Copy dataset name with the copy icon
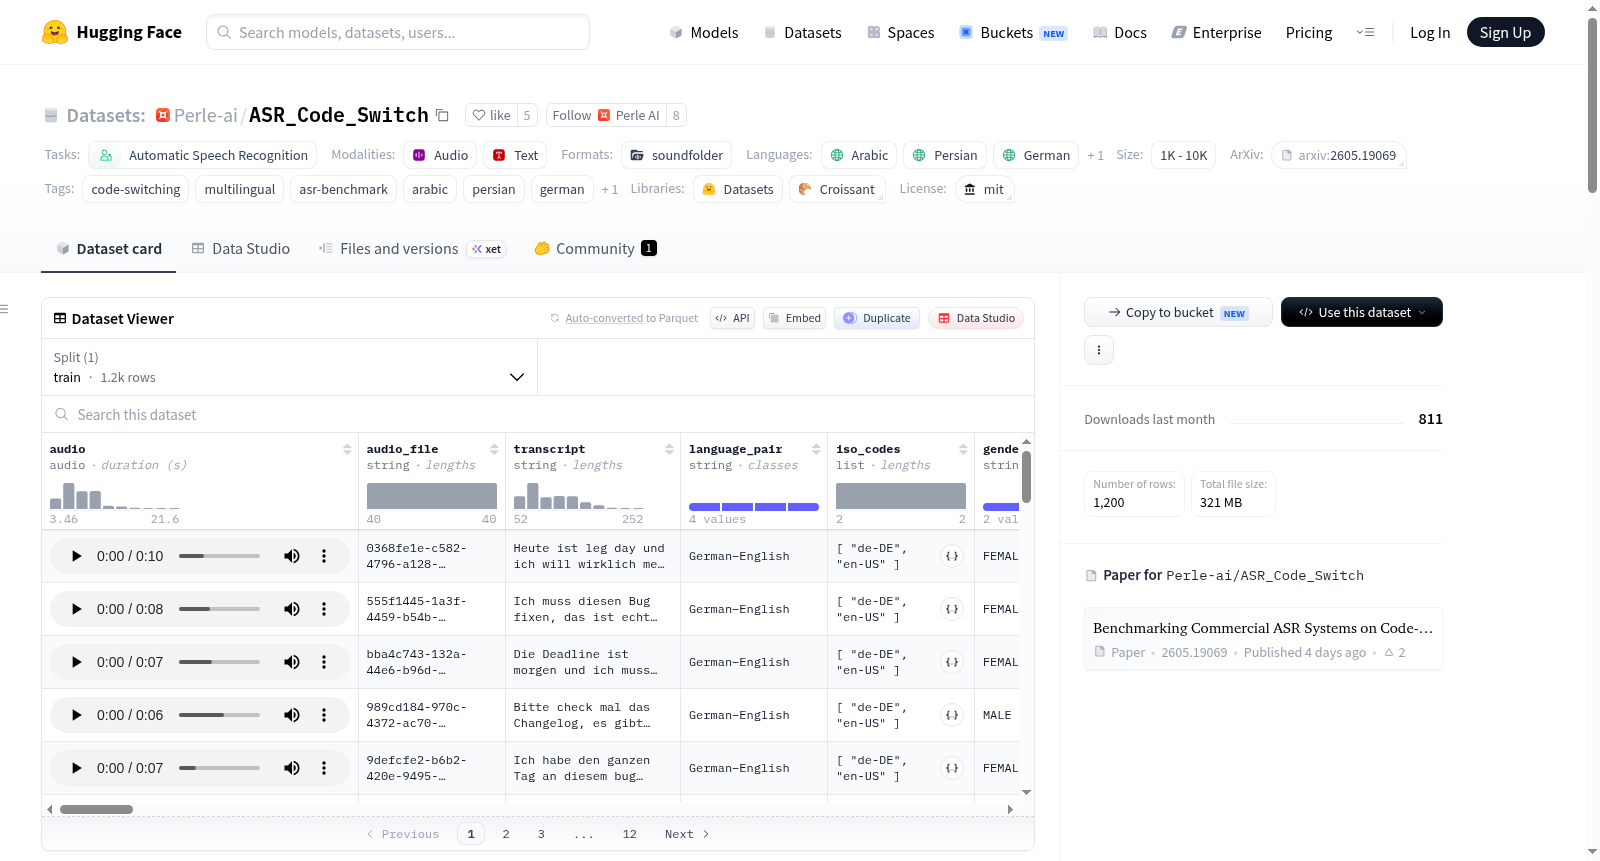Screen dimensions: 1600x861 [442, 115]
